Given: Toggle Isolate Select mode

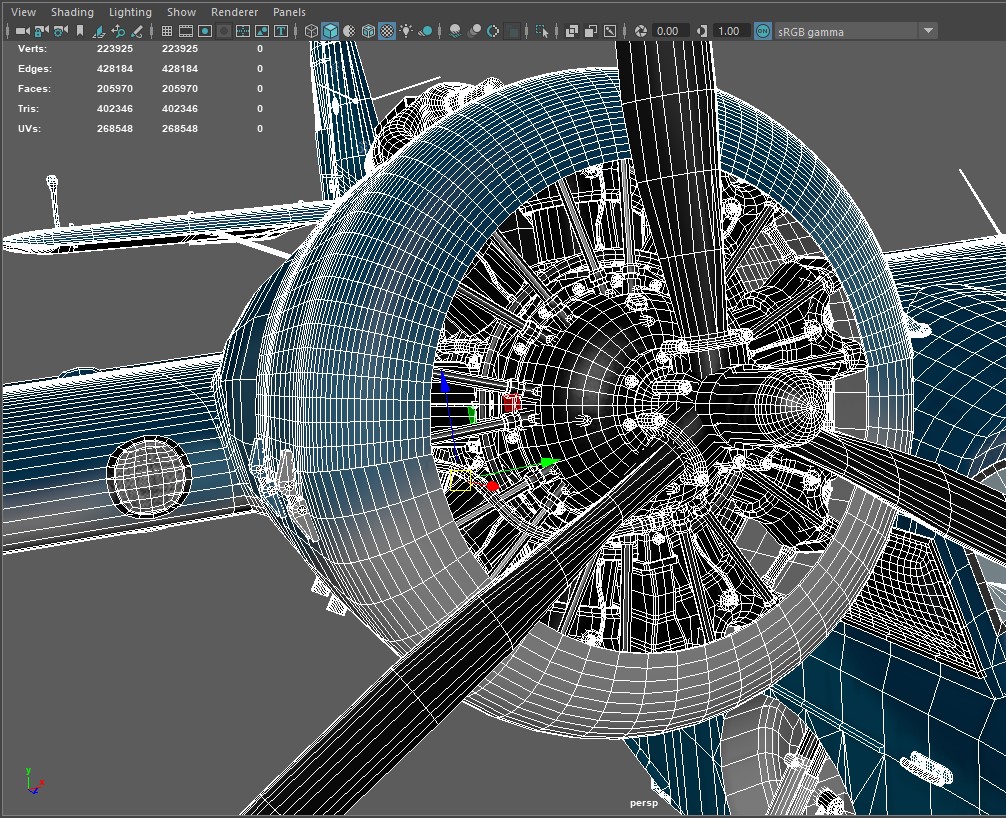Looking at the screenshot, I should coord(539,30).
